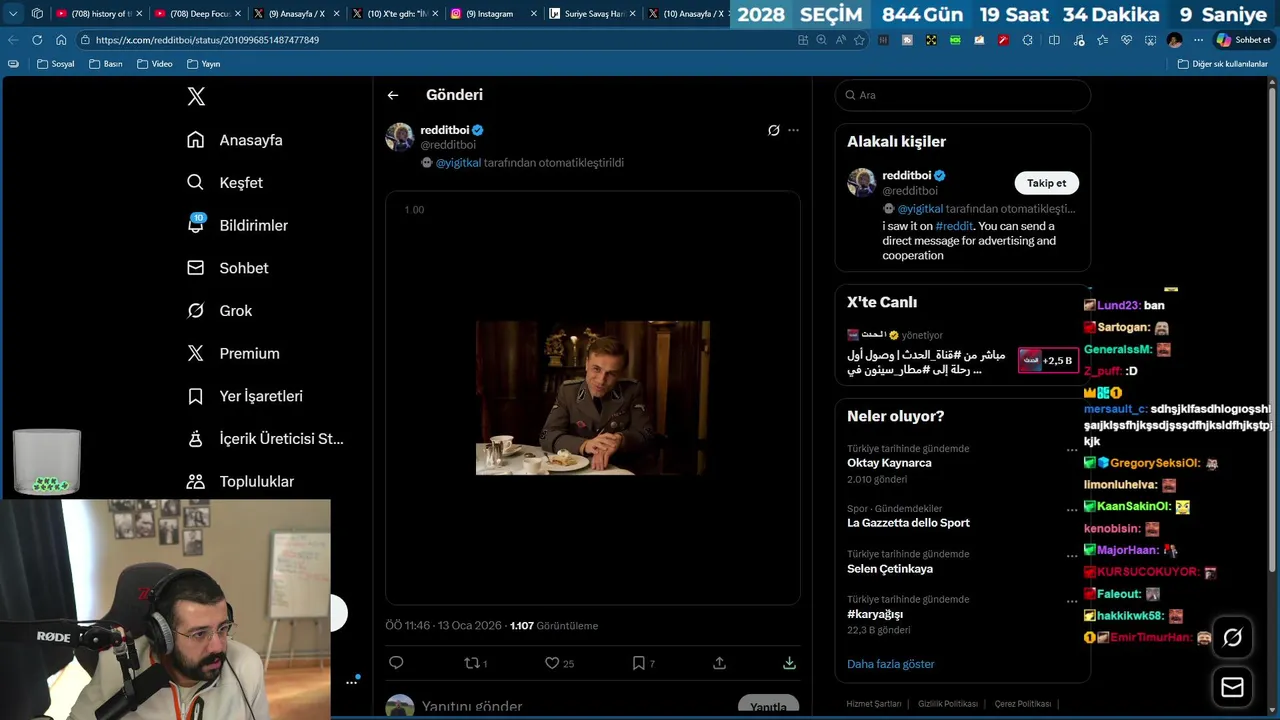
Task: Click the X logo in the sidebar
Action: [x=196, y=96]
